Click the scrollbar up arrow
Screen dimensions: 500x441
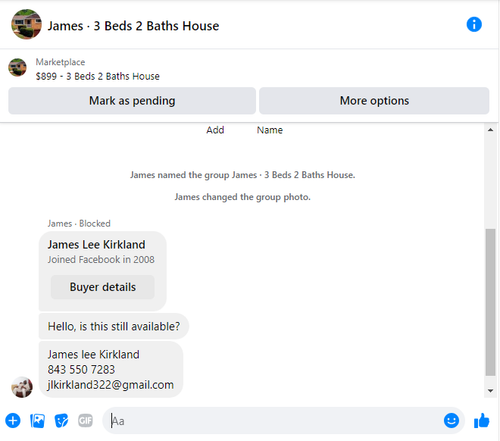(x=490, y=130)
